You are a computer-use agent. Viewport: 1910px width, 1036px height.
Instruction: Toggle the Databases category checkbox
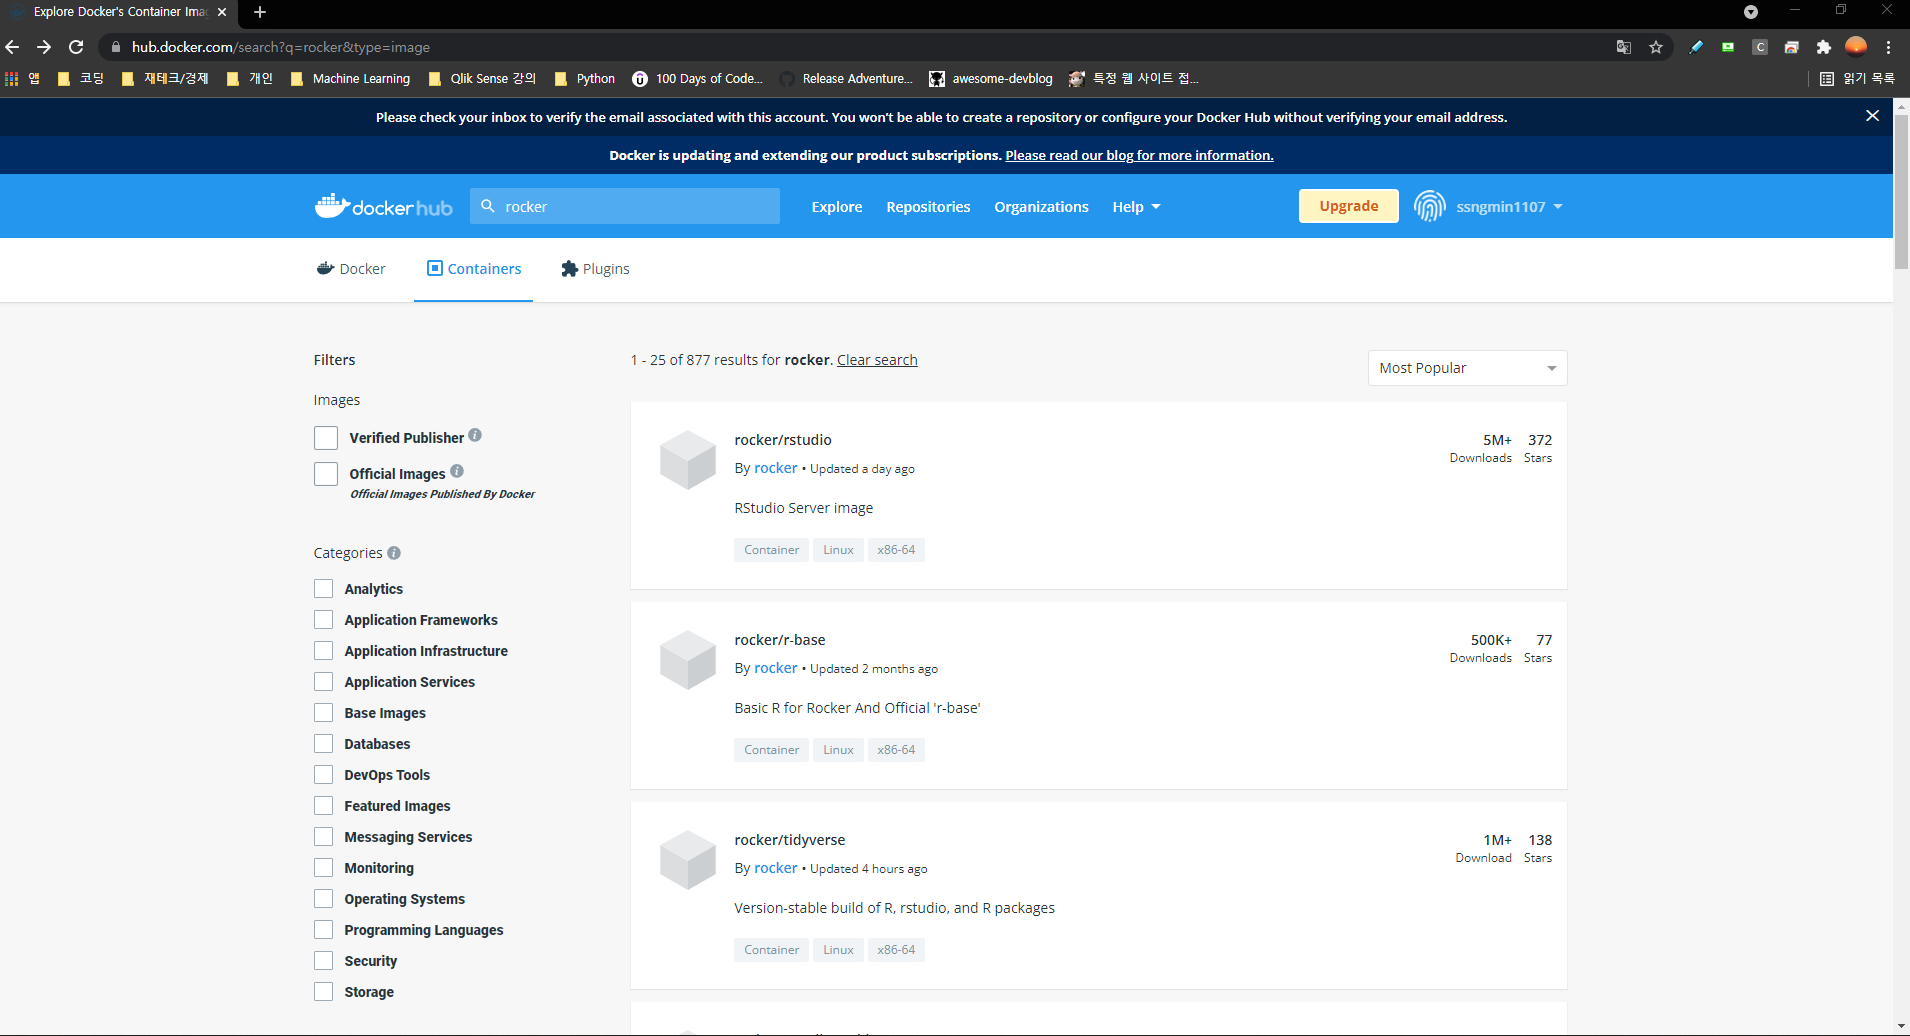point(323,744)
